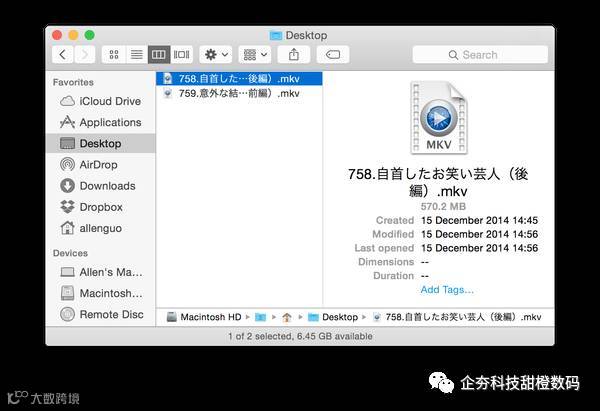Viewport: 600px width, 411px height.
Task: Close the Finder window with red button
Action: [x=57, y=35]
